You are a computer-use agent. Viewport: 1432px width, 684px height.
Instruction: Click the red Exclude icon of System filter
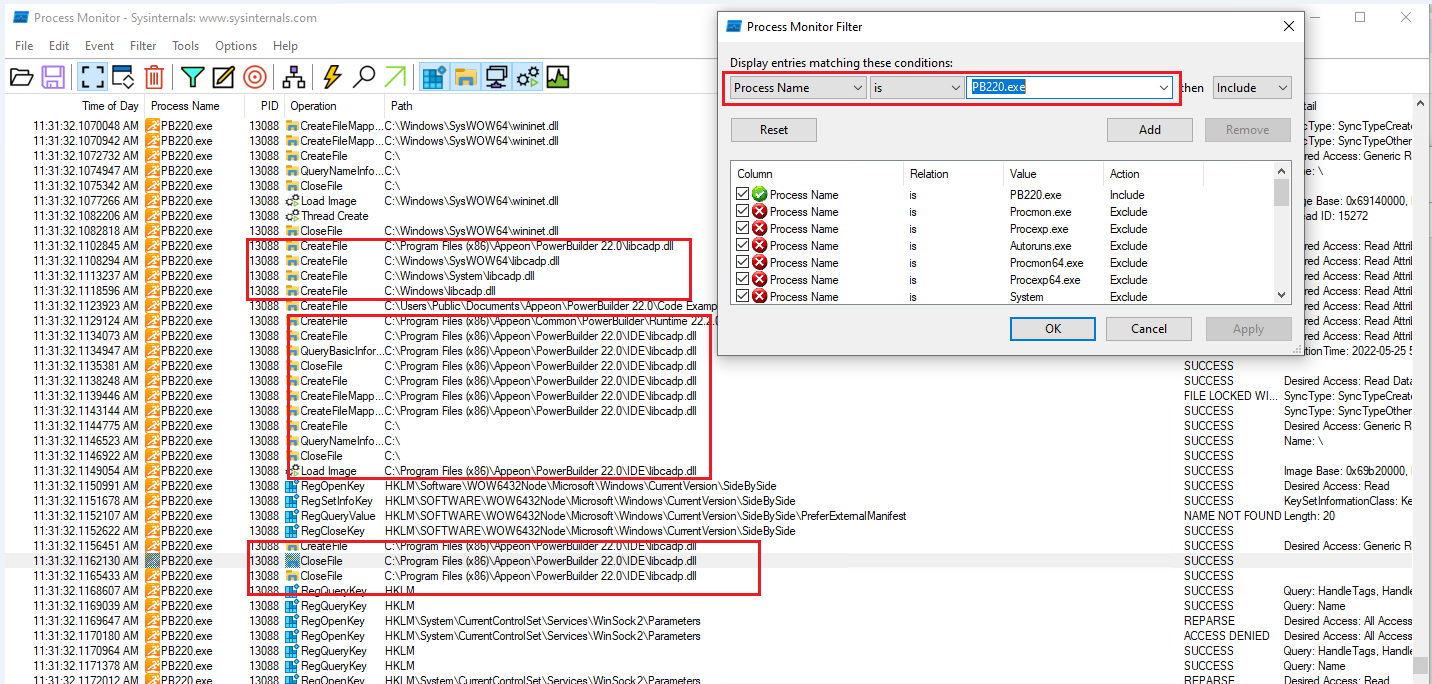[759, 297]
